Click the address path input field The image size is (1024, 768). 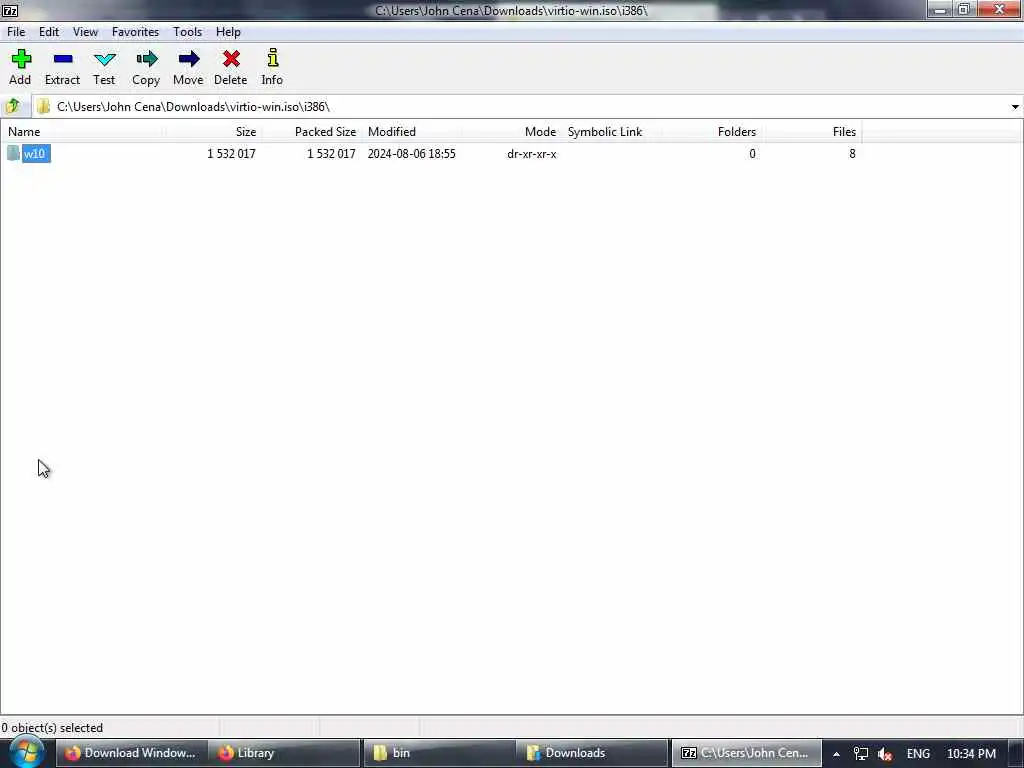pos(522,106)
